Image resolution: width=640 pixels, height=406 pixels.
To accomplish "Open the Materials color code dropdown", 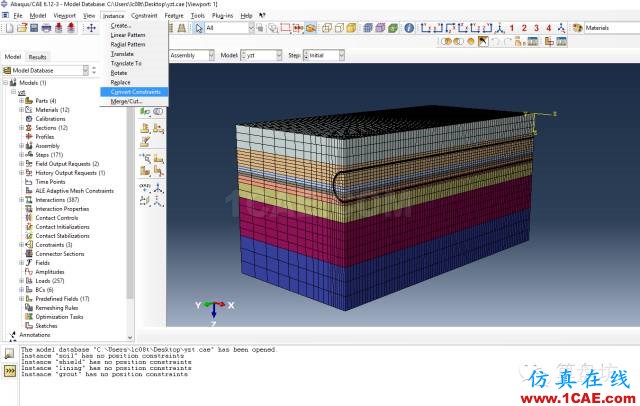I will tap(612, 28).
